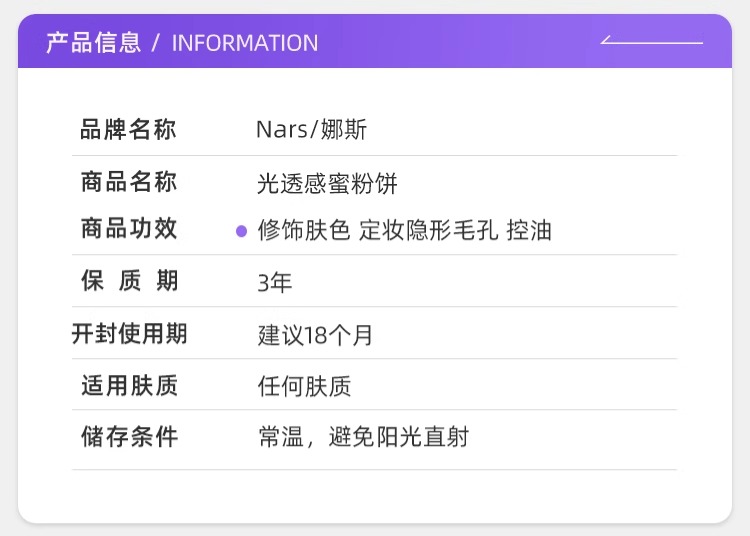Select the 3年 shelf life value

275,283
